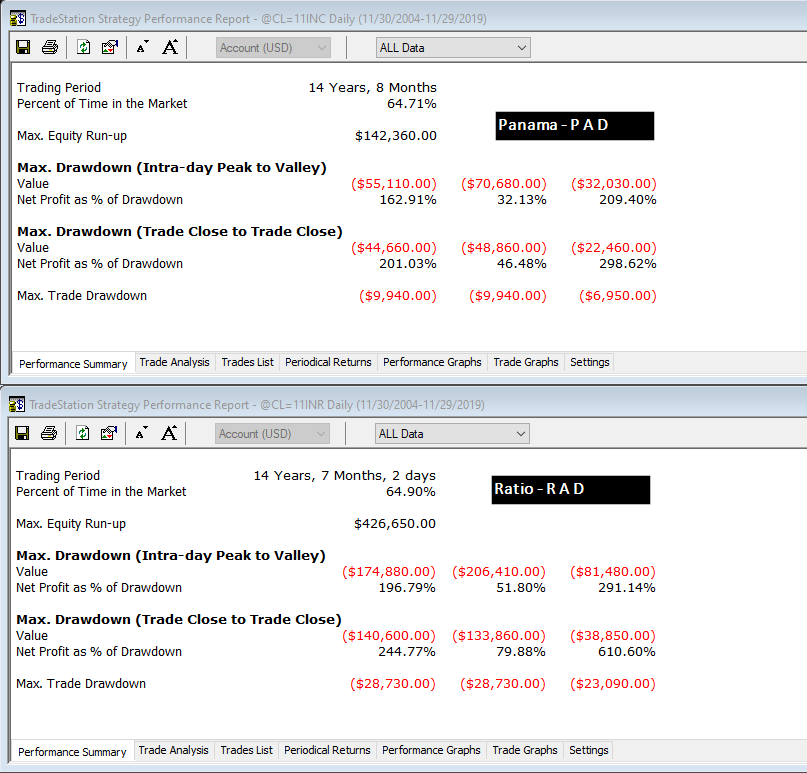The height and width of the screenshot is (773, 807).
Task: Expand ALL Data dropdown in @CL=11INC report
Action: point(522,48)
